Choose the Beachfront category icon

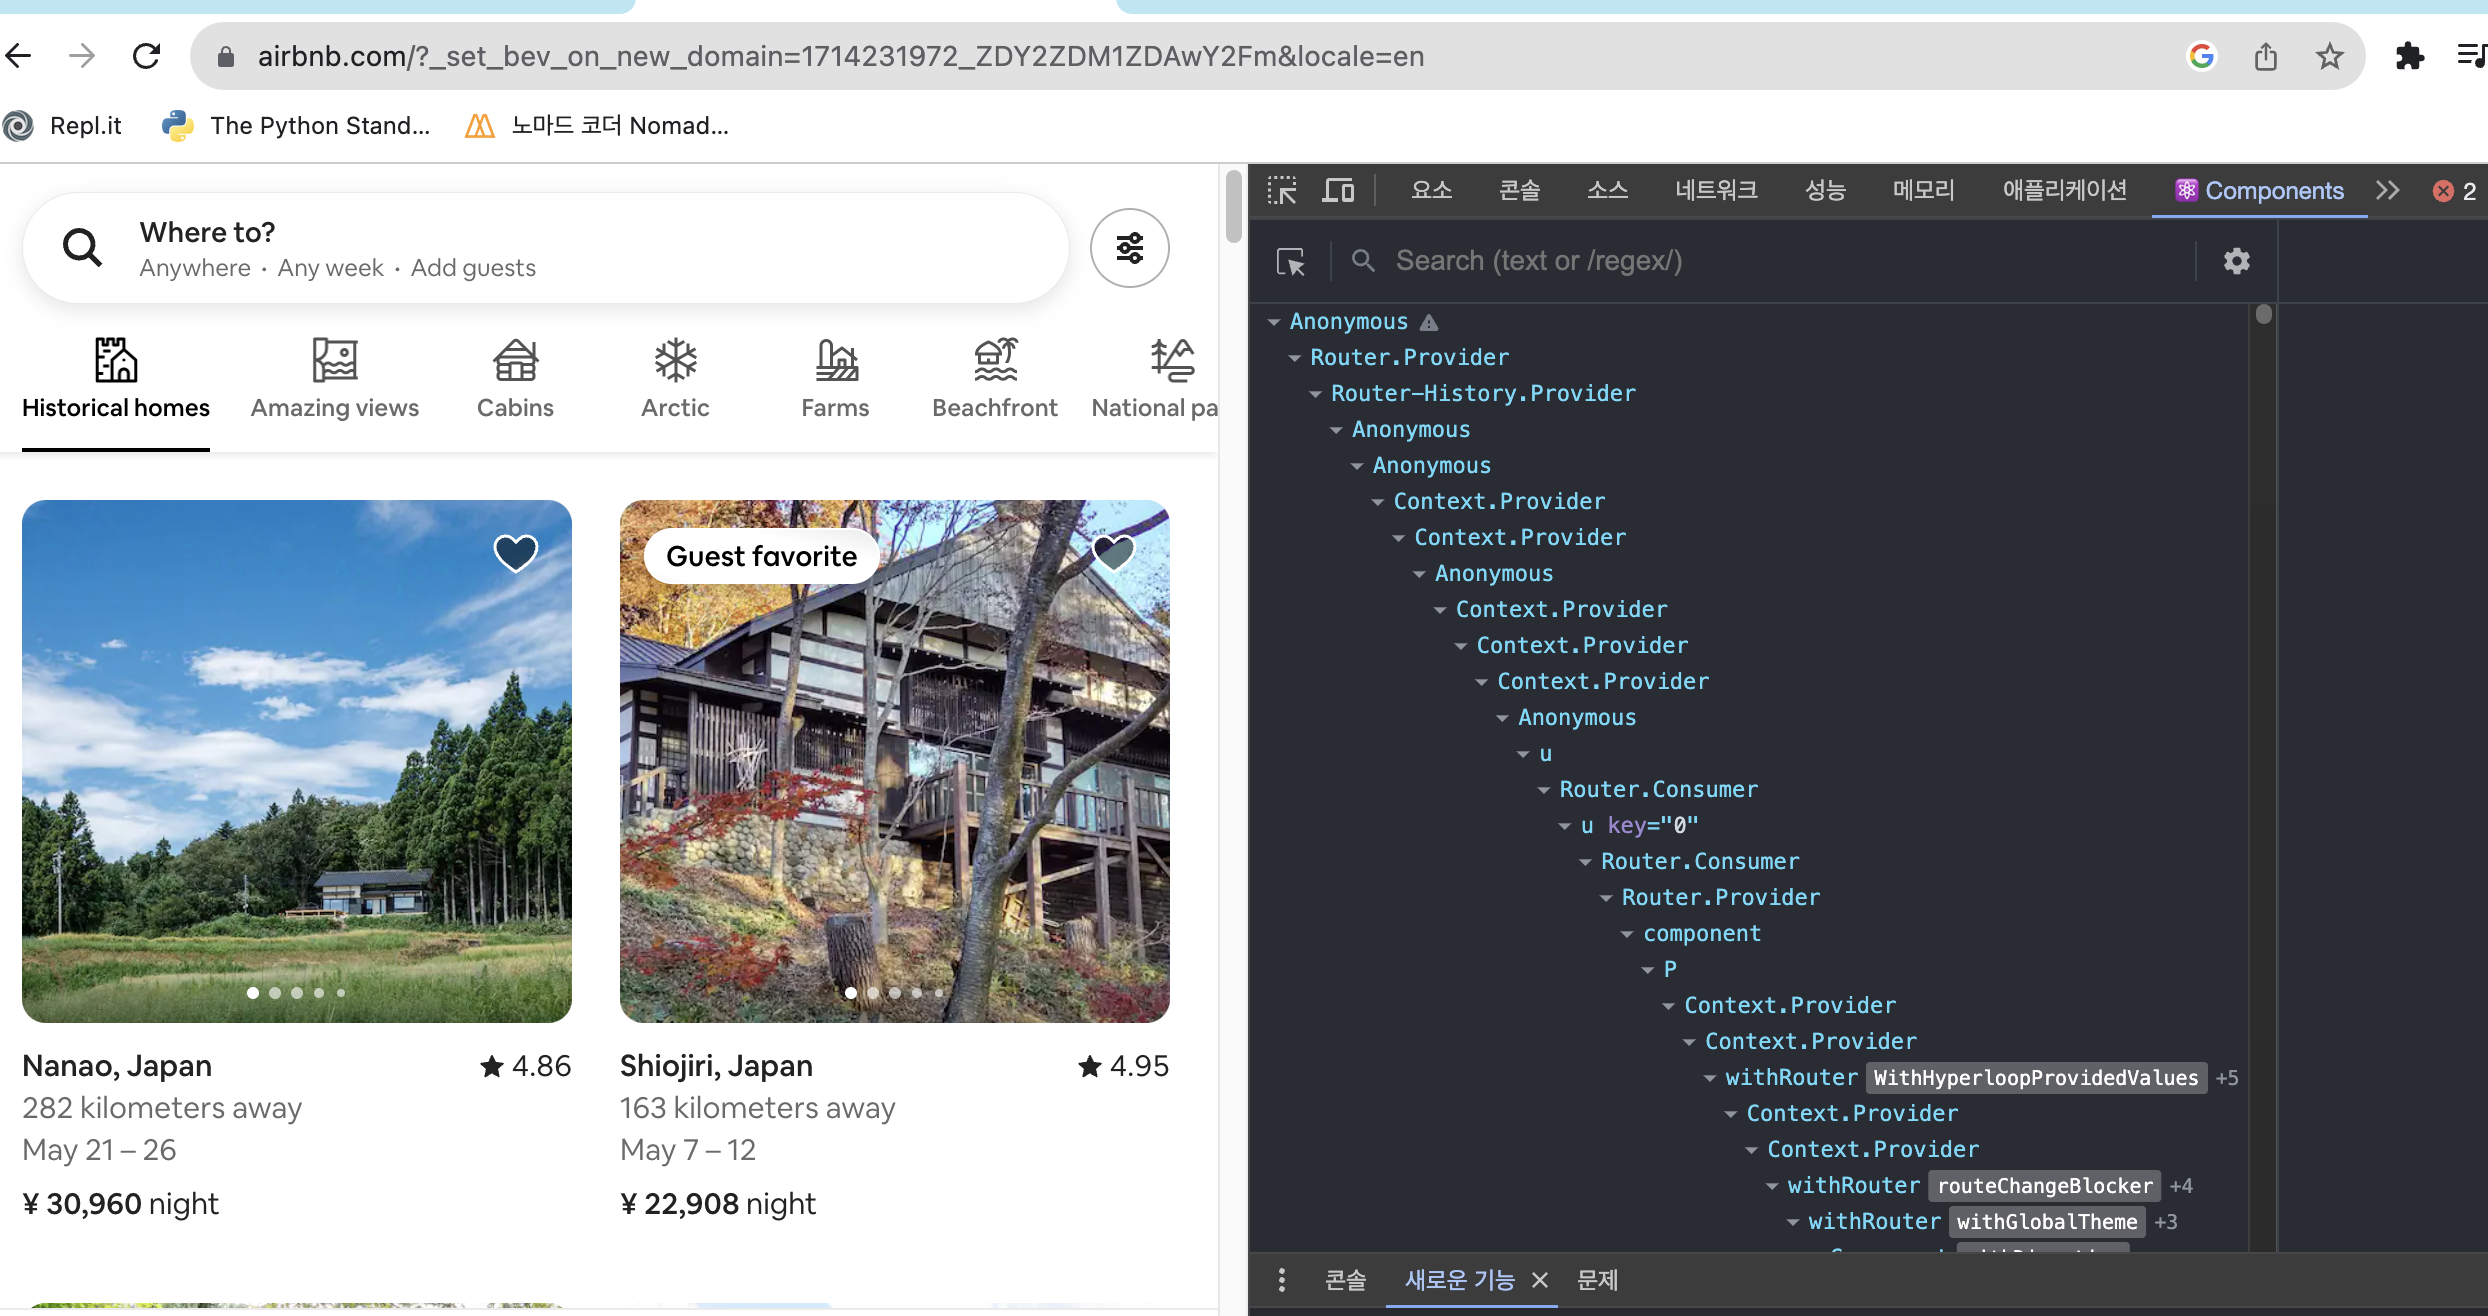995,360
